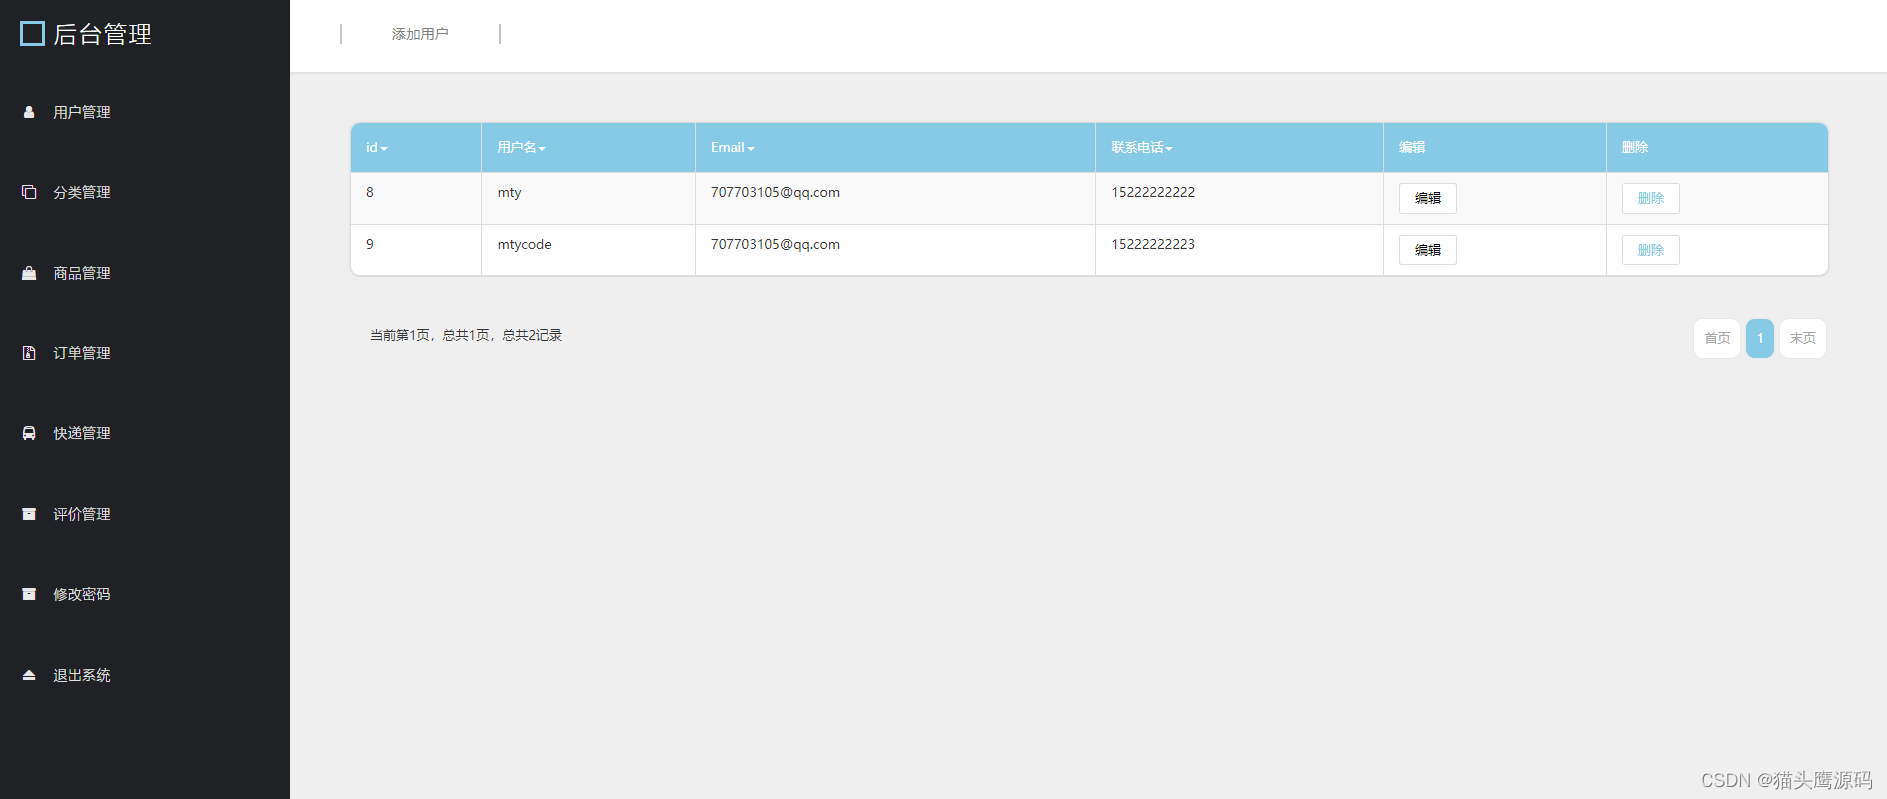Click the 后台管理 square logo icon
The image size is (1887, 799).
click(32, 34)
